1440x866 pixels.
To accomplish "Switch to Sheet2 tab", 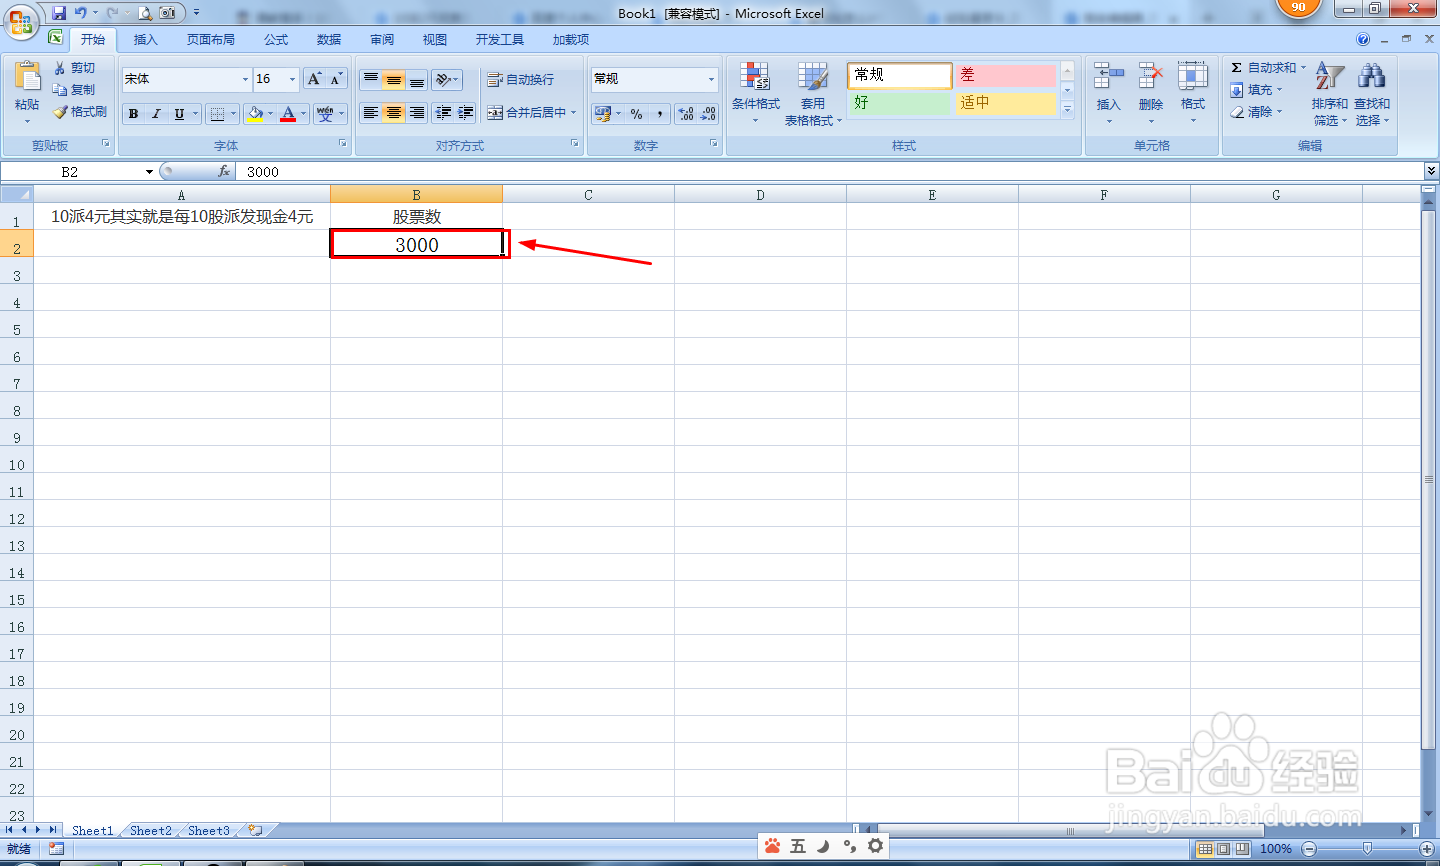I will [151, 830].
